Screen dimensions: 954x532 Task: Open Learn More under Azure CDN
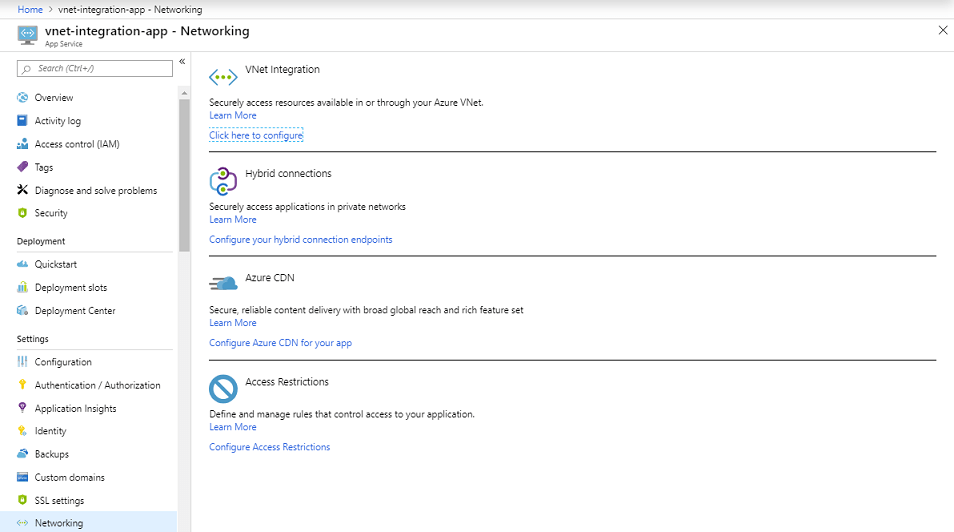coord(233,323)
